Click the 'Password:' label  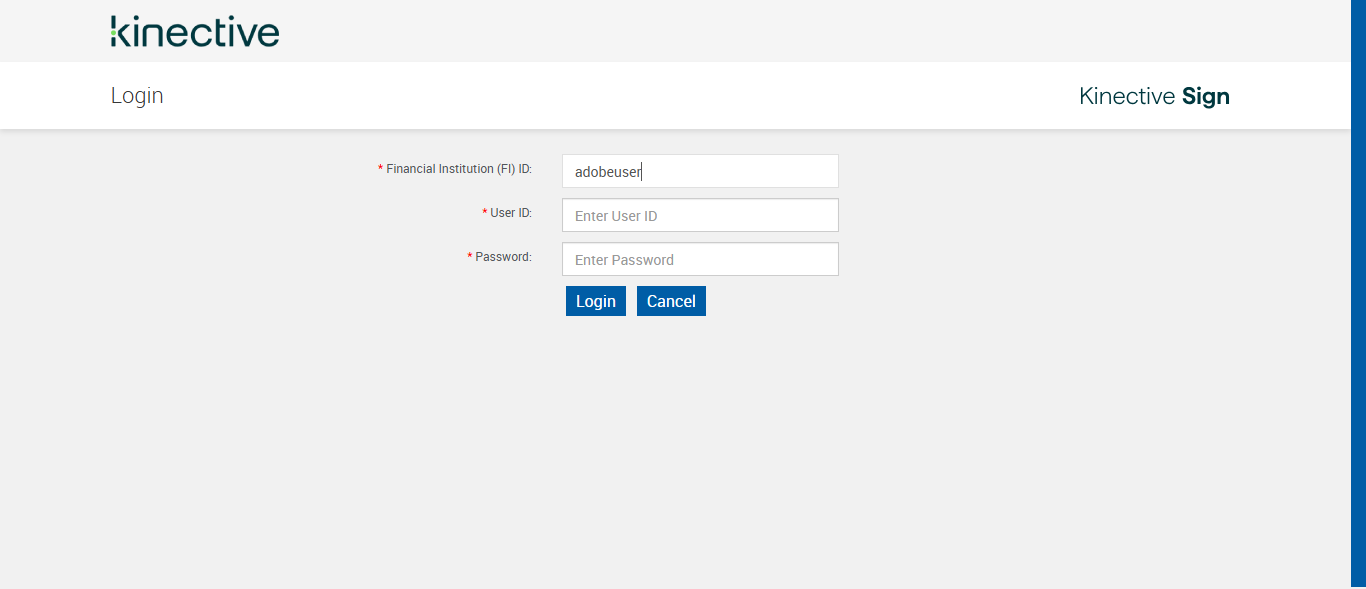(x=503, y=257)
